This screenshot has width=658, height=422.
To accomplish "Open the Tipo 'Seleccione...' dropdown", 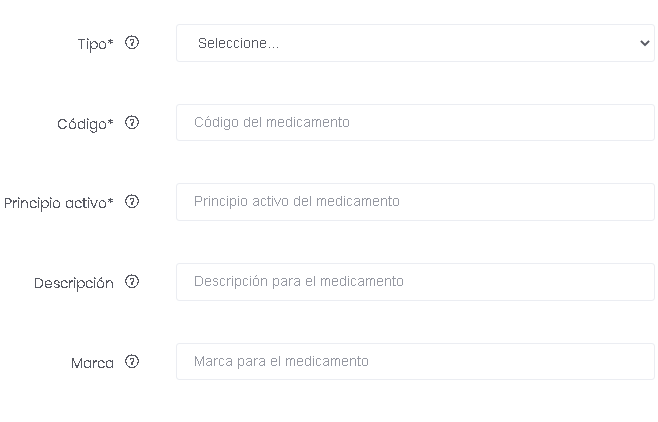I will click(415, 43).
